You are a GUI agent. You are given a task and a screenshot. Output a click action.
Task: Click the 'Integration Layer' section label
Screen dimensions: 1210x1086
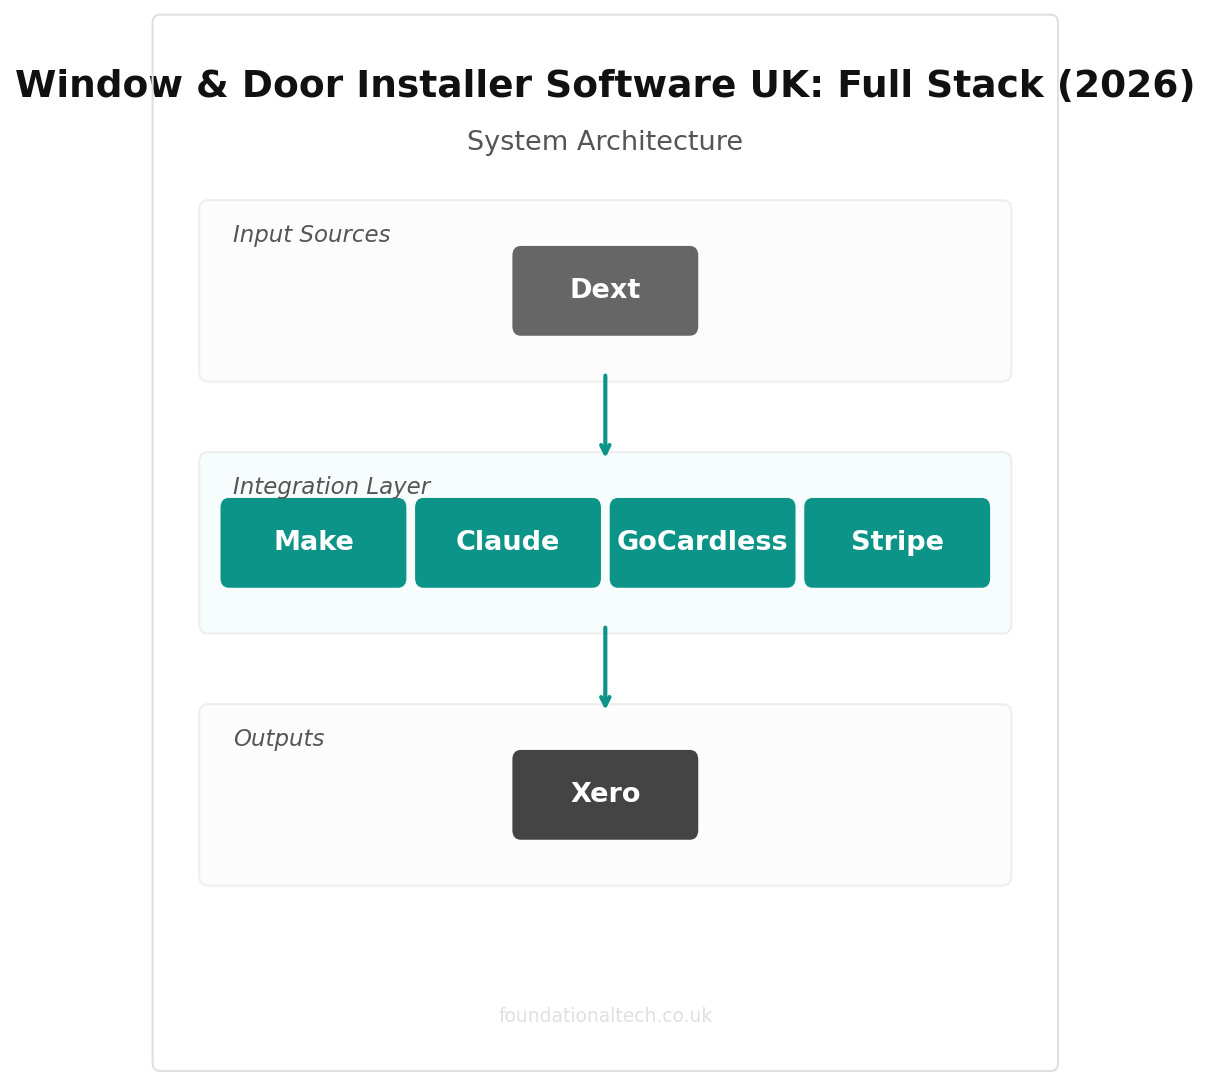(331, 487)
